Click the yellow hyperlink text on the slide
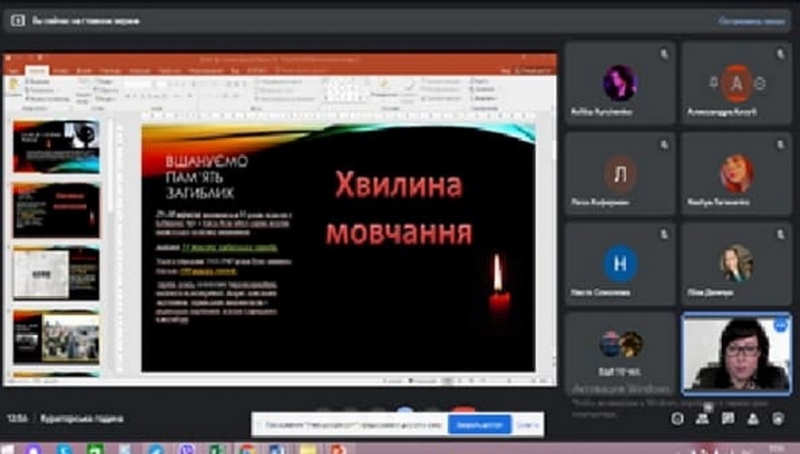Viewport: 800px width, 454px height. tap(208, 271)
